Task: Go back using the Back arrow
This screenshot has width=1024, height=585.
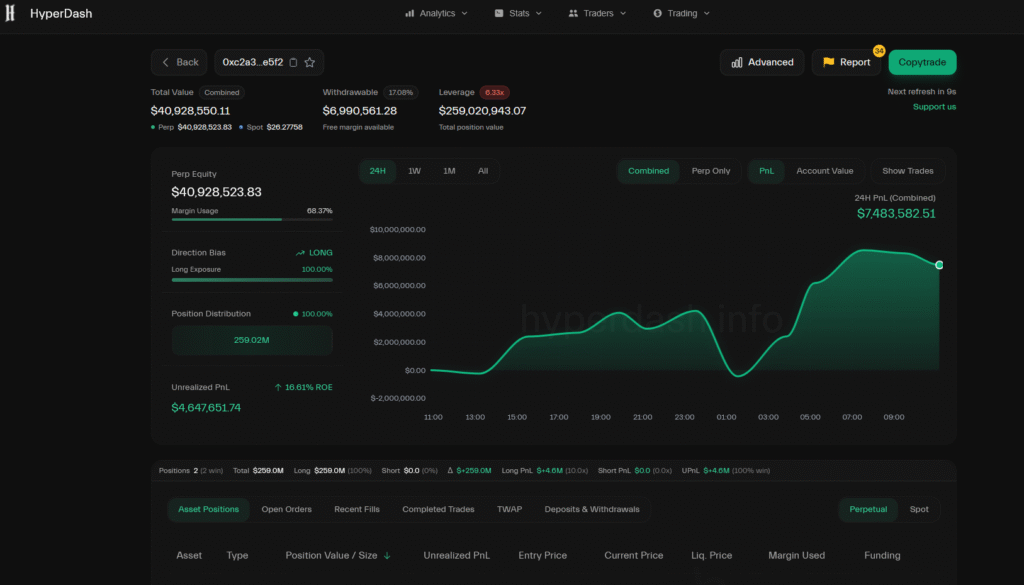Action: coord(166,62)
